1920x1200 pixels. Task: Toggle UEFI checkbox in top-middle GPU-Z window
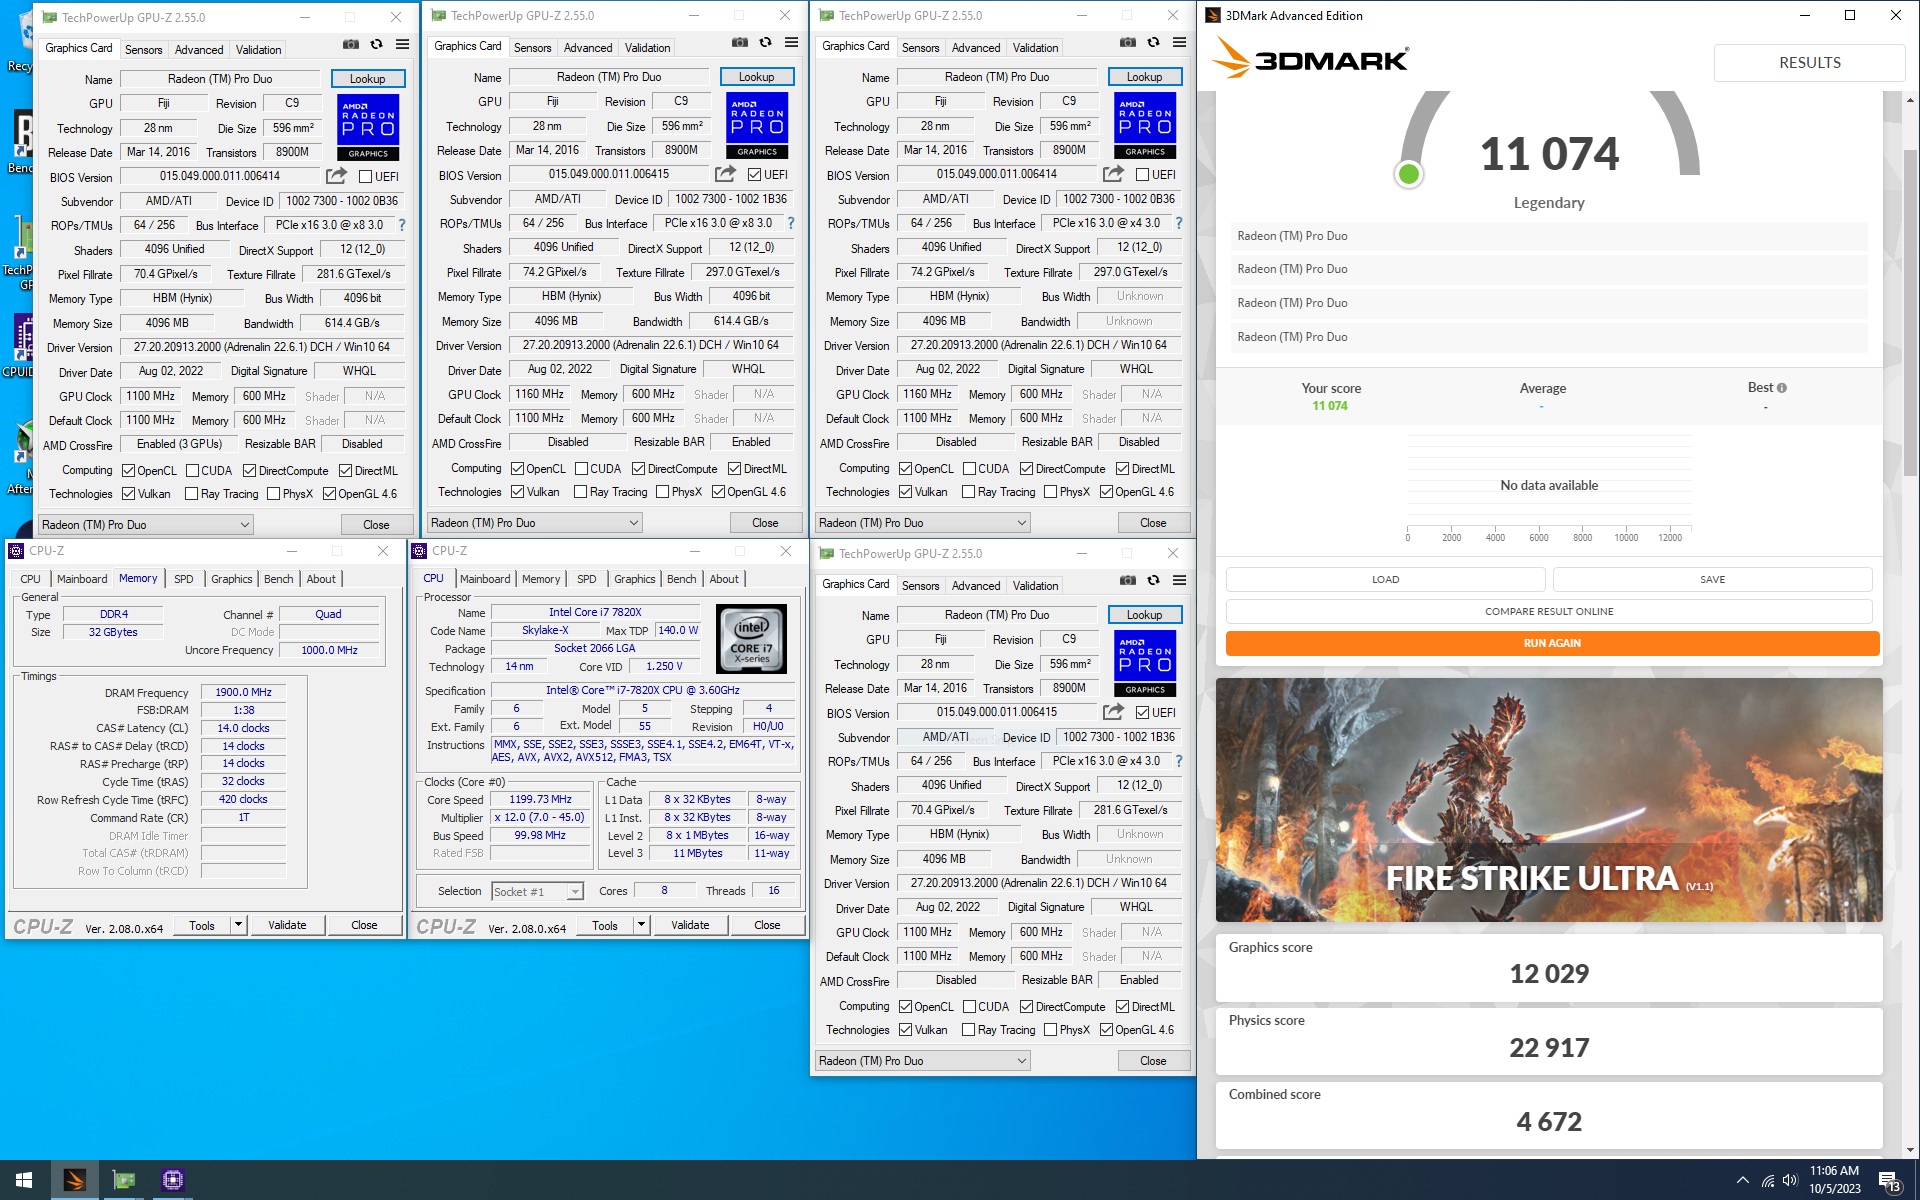click(x=755, y=175)
